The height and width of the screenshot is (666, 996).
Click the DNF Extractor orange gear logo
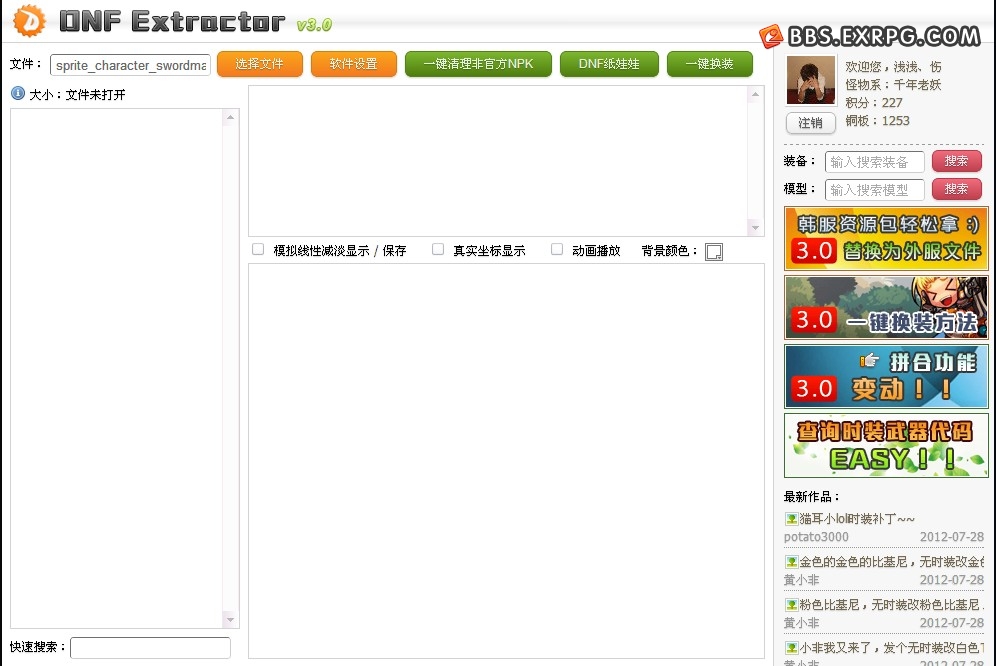29,20
